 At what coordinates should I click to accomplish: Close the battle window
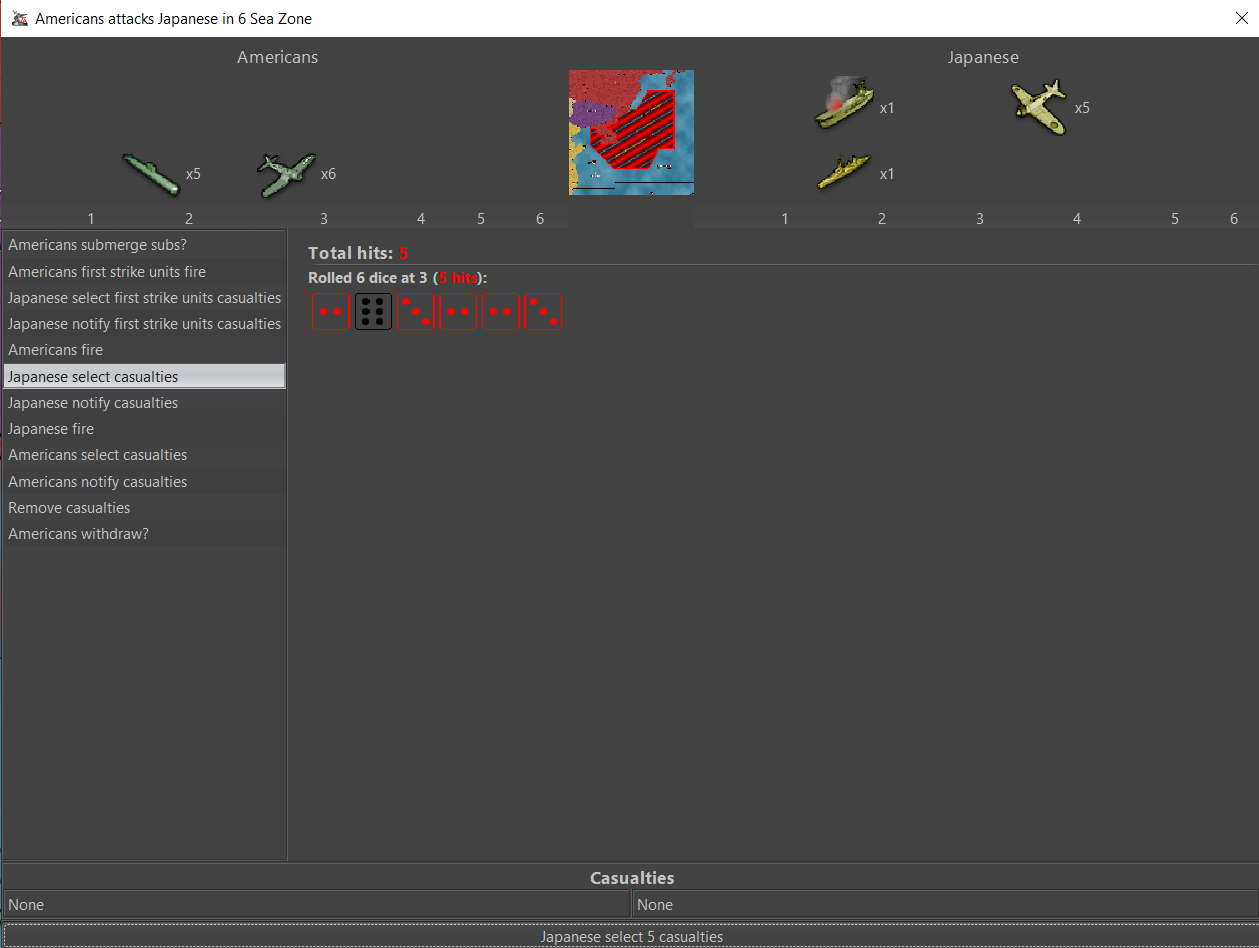tap(1241, 18)
